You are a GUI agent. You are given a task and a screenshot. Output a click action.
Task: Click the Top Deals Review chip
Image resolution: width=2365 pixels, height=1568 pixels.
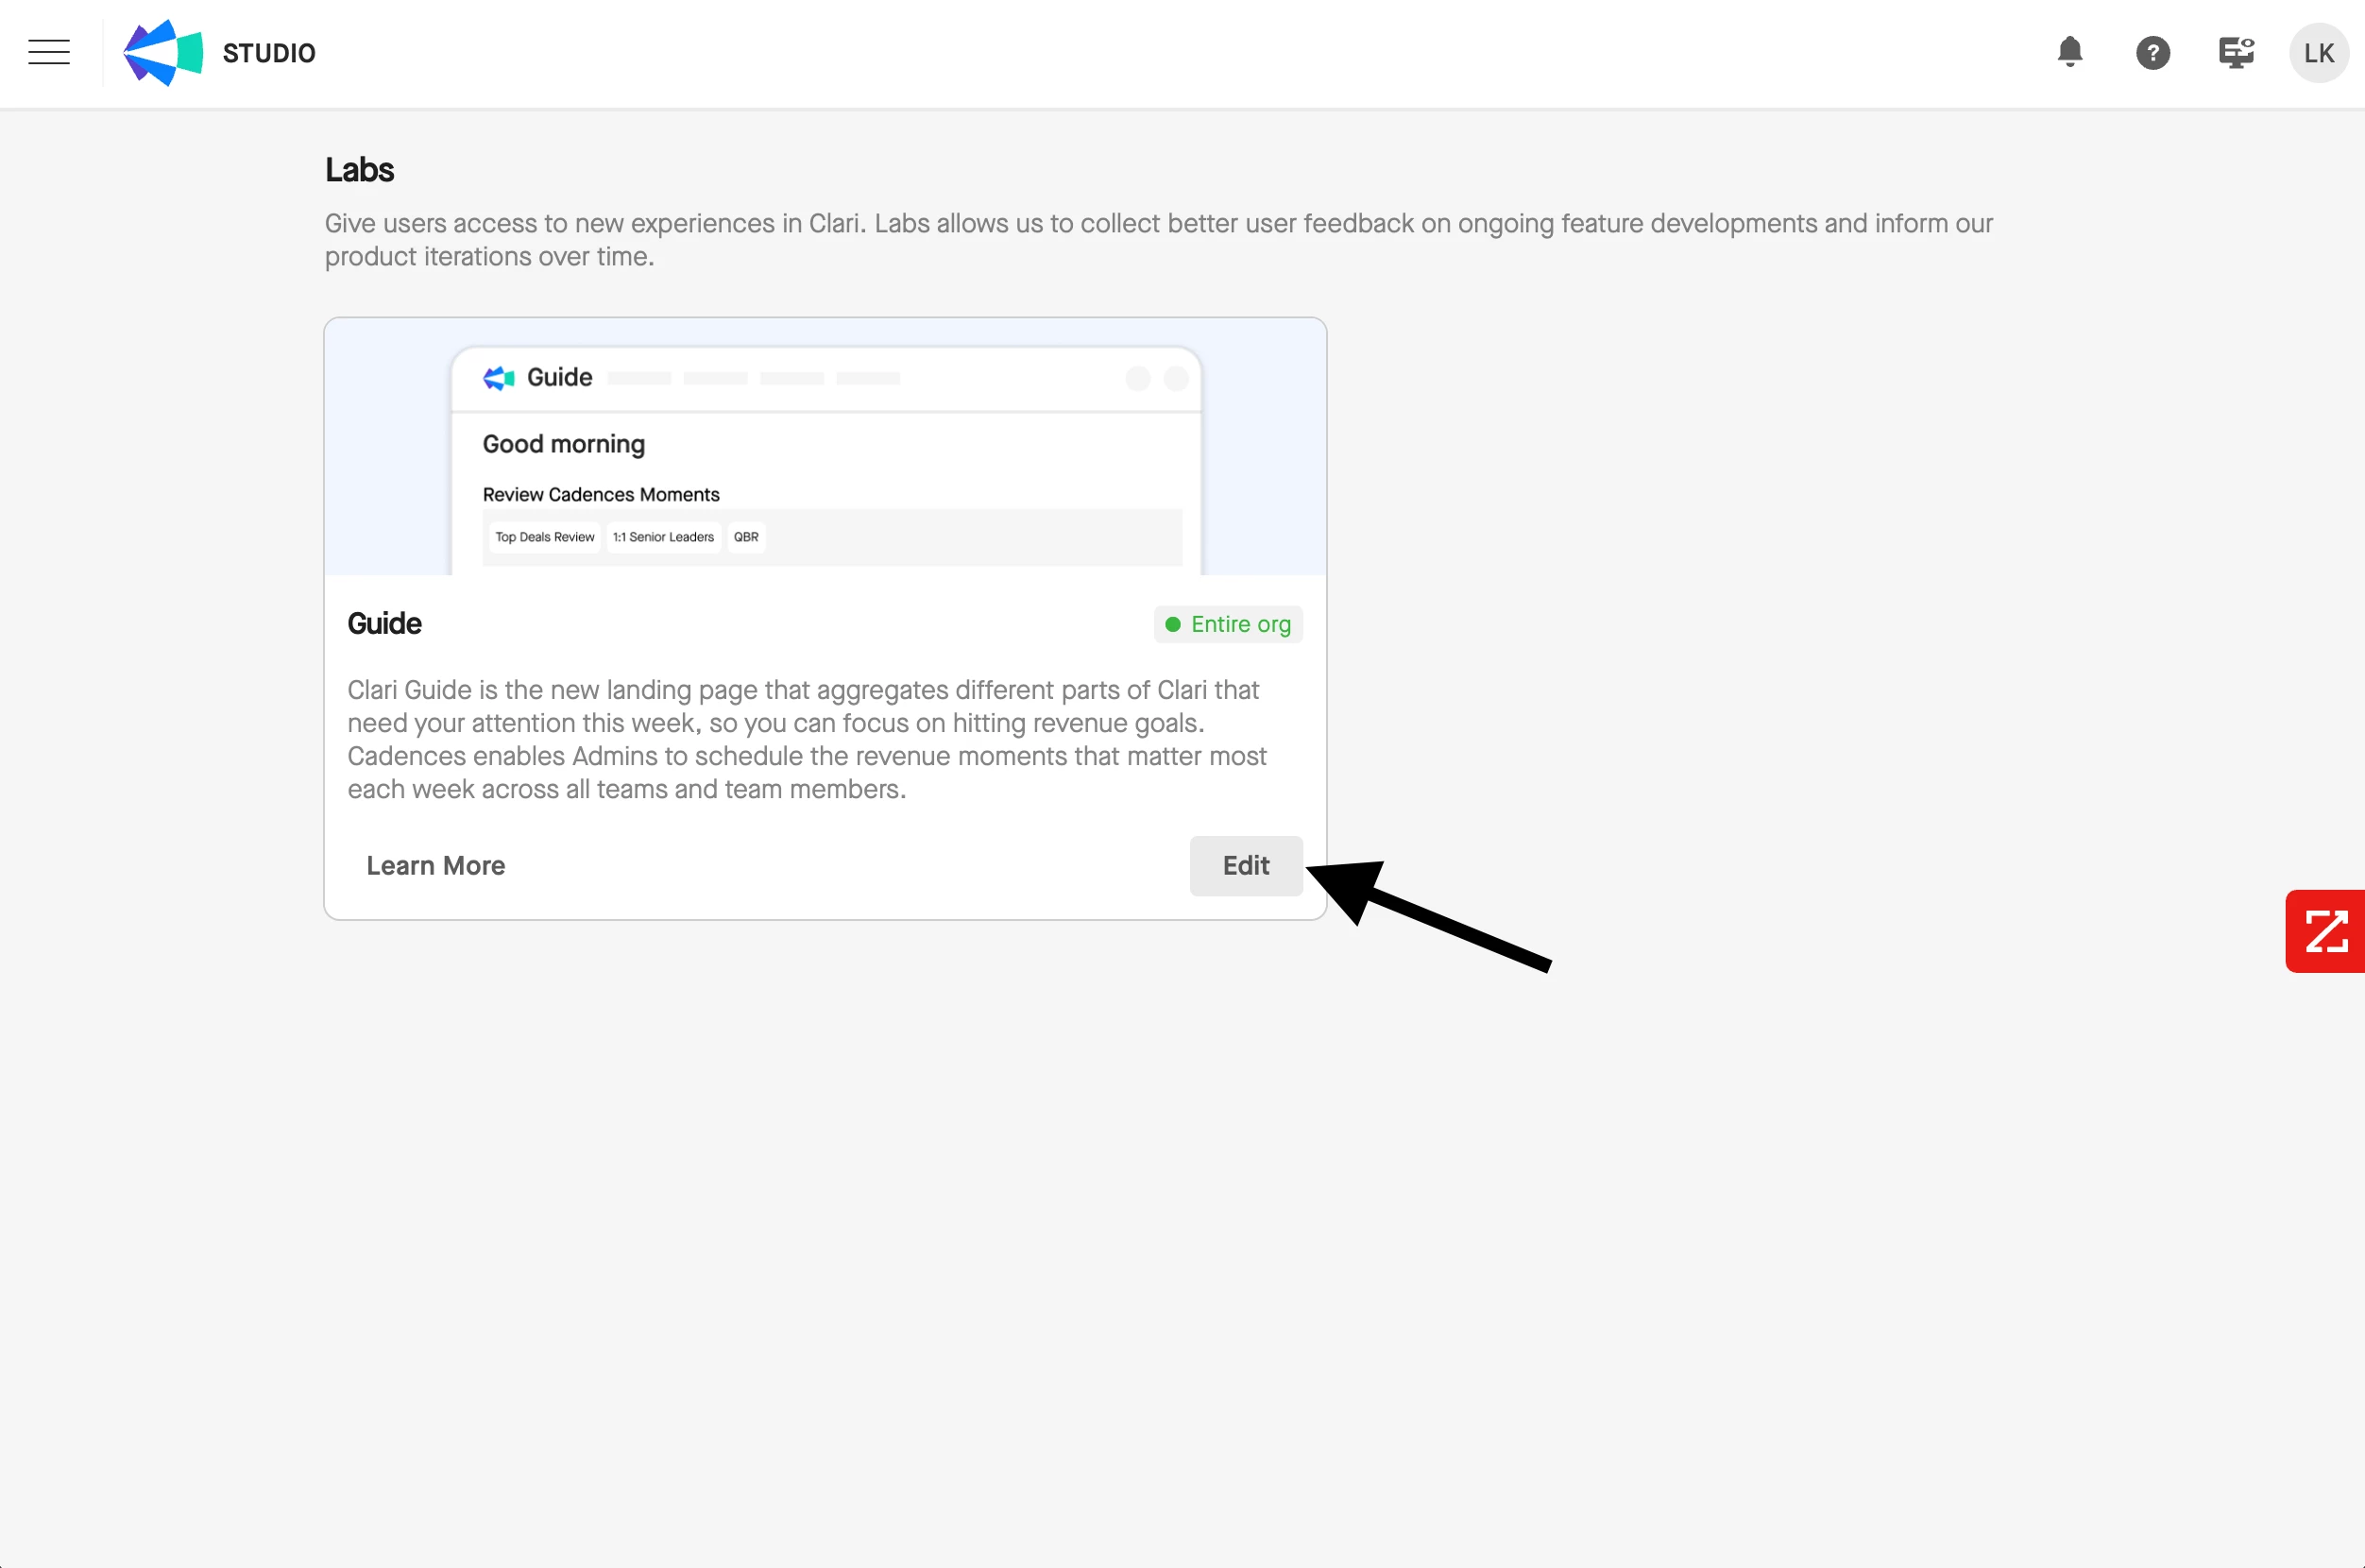tap(545, 537)
